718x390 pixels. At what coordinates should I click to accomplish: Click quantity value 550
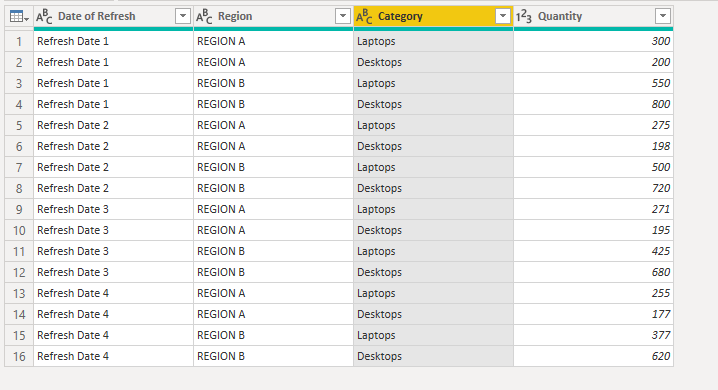click(661, 83)
